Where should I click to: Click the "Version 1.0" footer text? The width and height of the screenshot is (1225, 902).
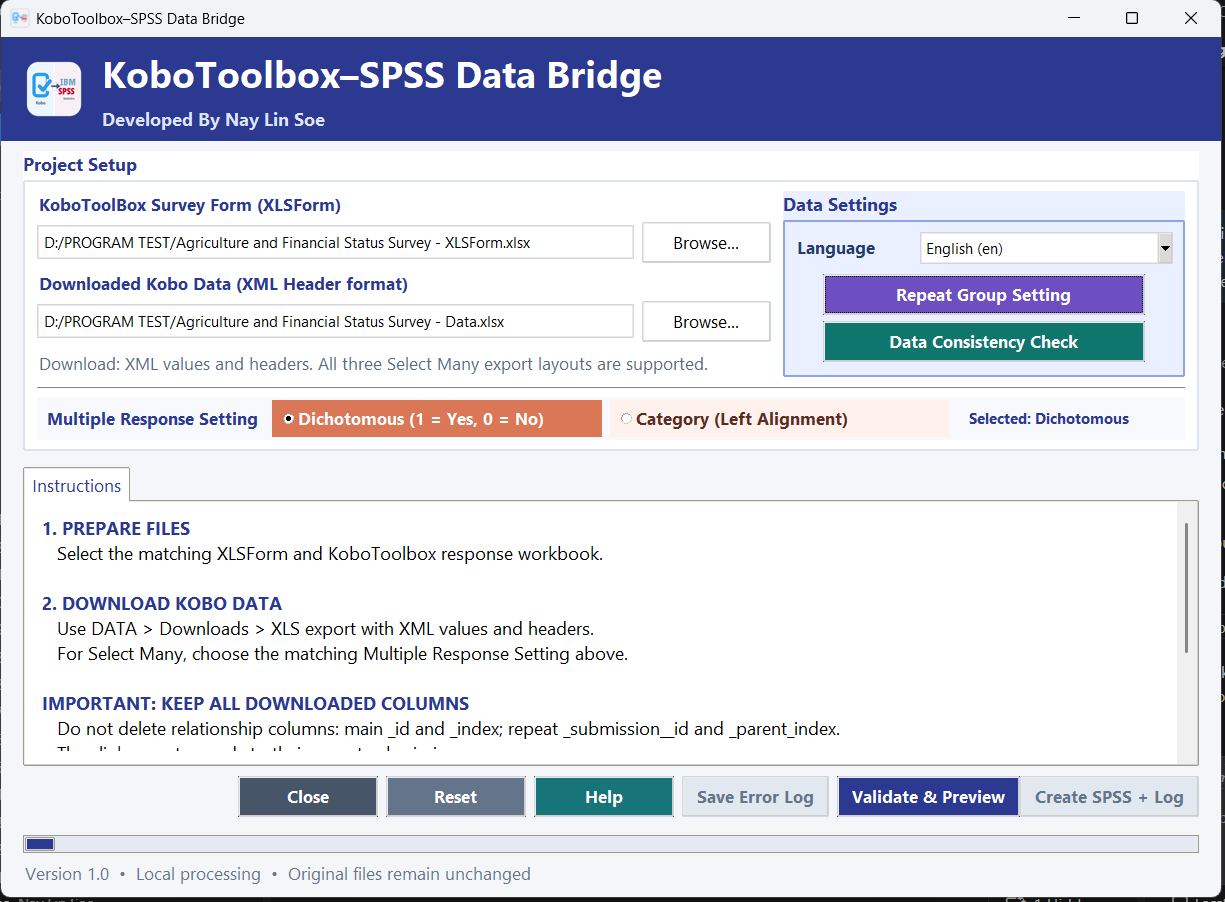click(x=67, y=874)
